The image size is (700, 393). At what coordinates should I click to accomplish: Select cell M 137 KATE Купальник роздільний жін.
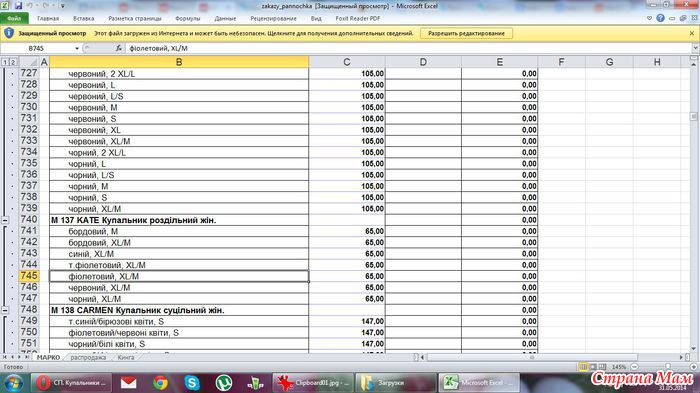179,220
